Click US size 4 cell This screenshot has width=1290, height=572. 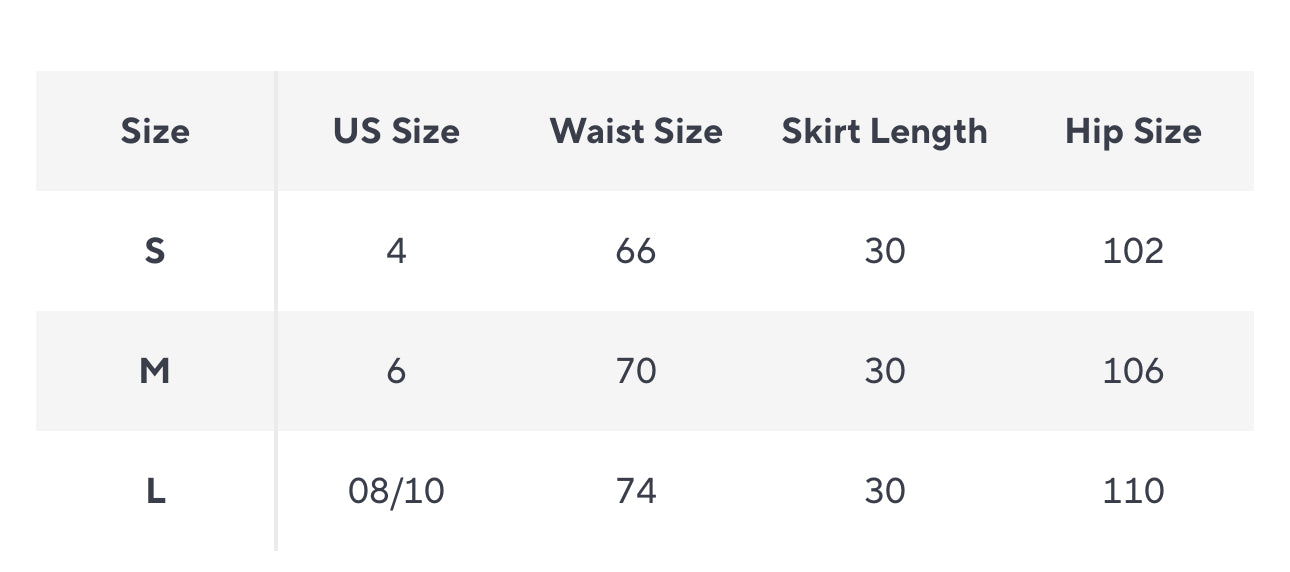pyautogui.click(x=396, y=251)
